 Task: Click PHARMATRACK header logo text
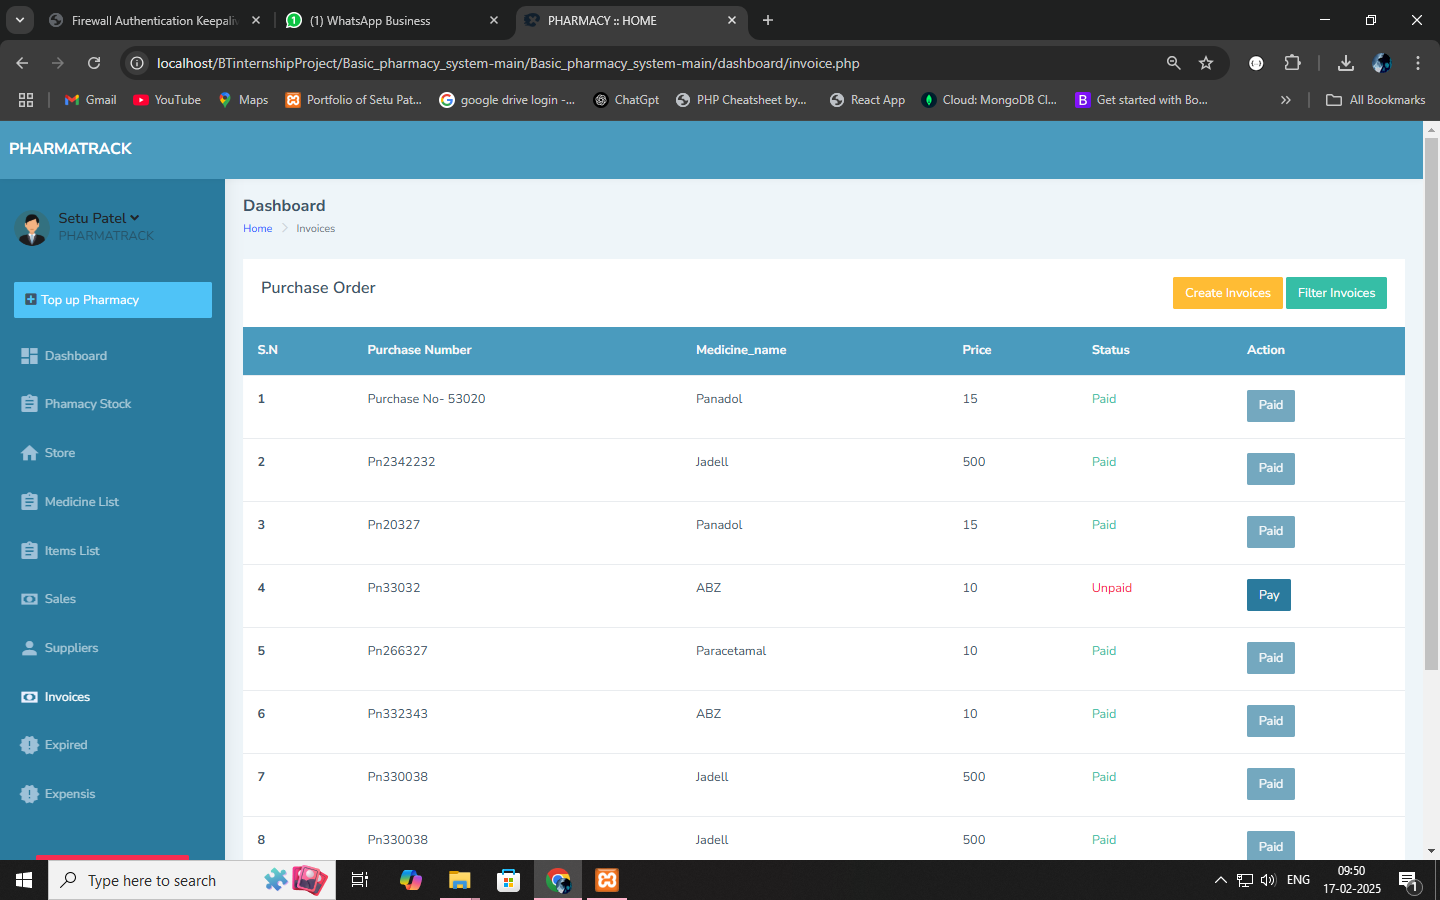point(70,149)
